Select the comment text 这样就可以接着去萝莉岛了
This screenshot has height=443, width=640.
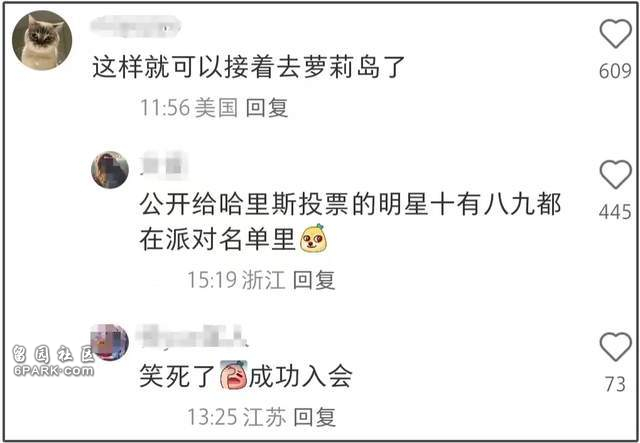click(249, 67)
